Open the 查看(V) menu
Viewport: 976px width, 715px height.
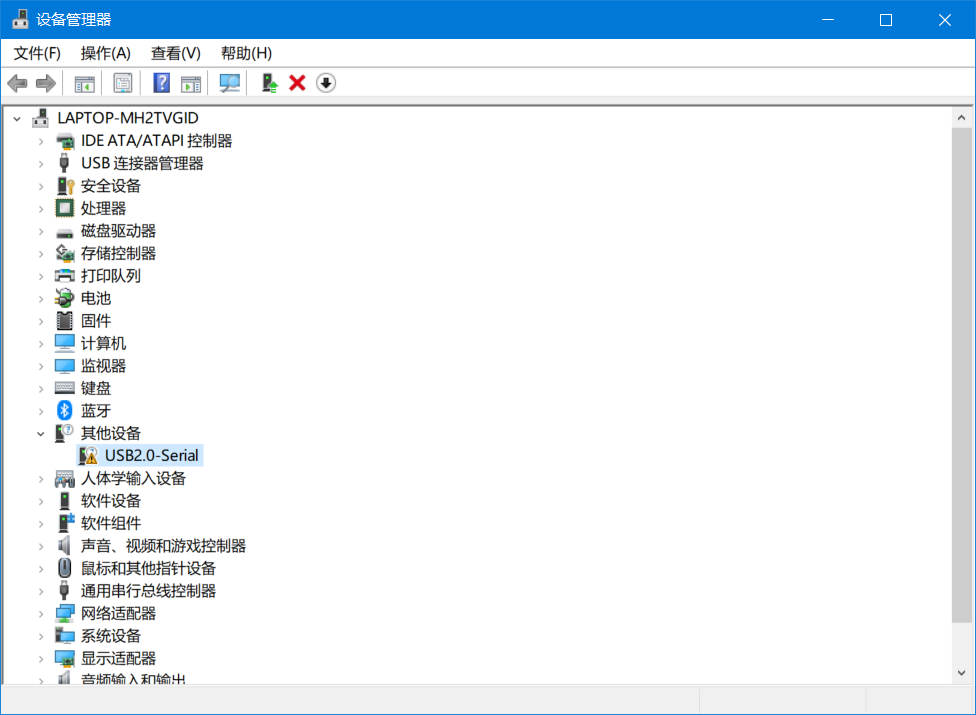[x=176, y=54]
